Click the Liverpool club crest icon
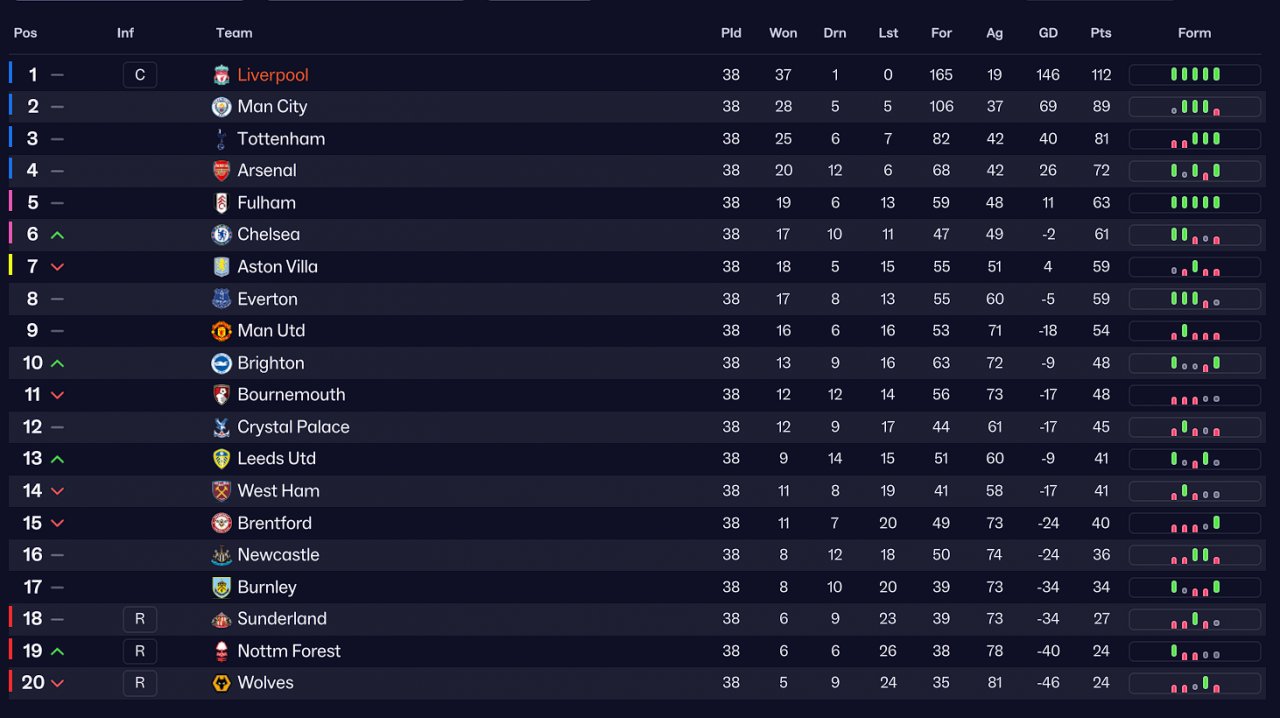Screen dimensions: 1280x718 point(221,75)
